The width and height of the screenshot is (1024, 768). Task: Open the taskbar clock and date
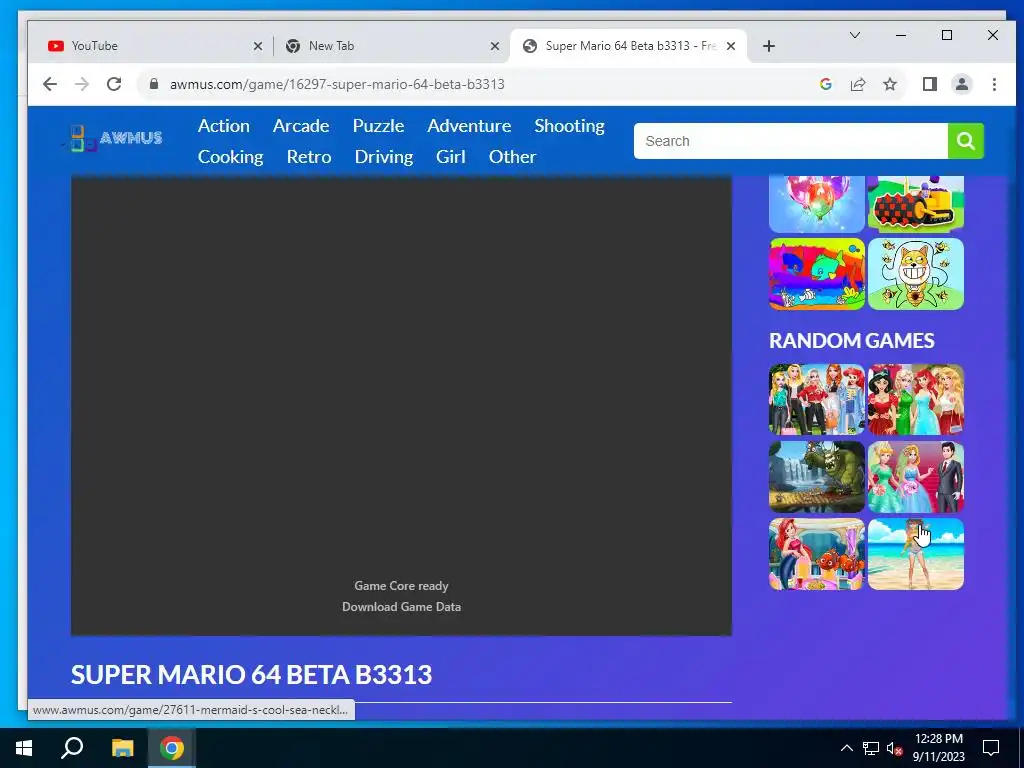coord(938,748)
